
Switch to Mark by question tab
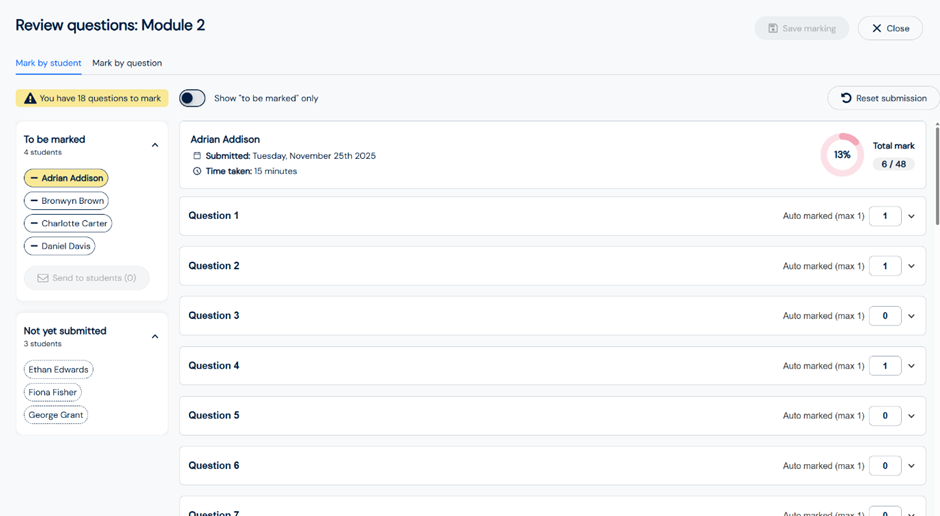click(127, 63)
